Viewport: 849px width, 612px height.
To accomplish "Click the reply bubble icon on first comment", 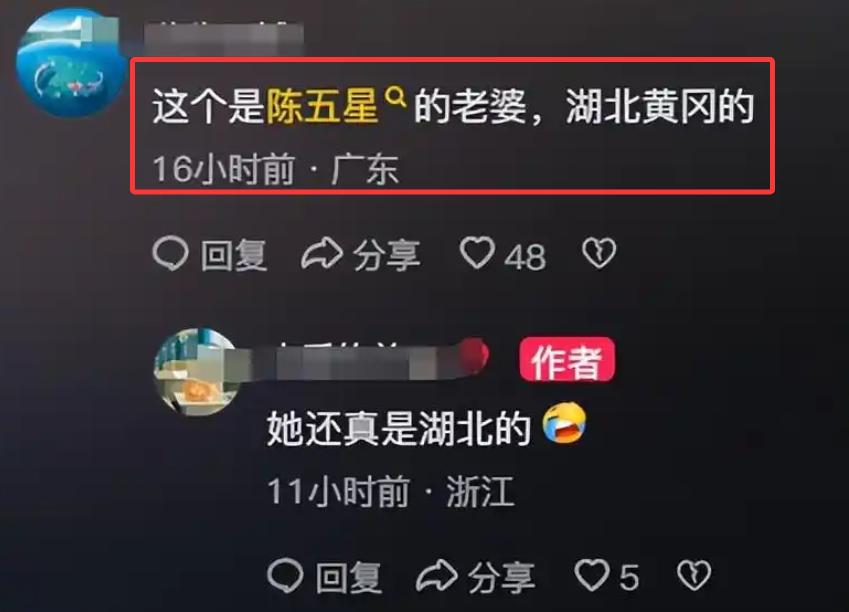I will tap(171, 254).
